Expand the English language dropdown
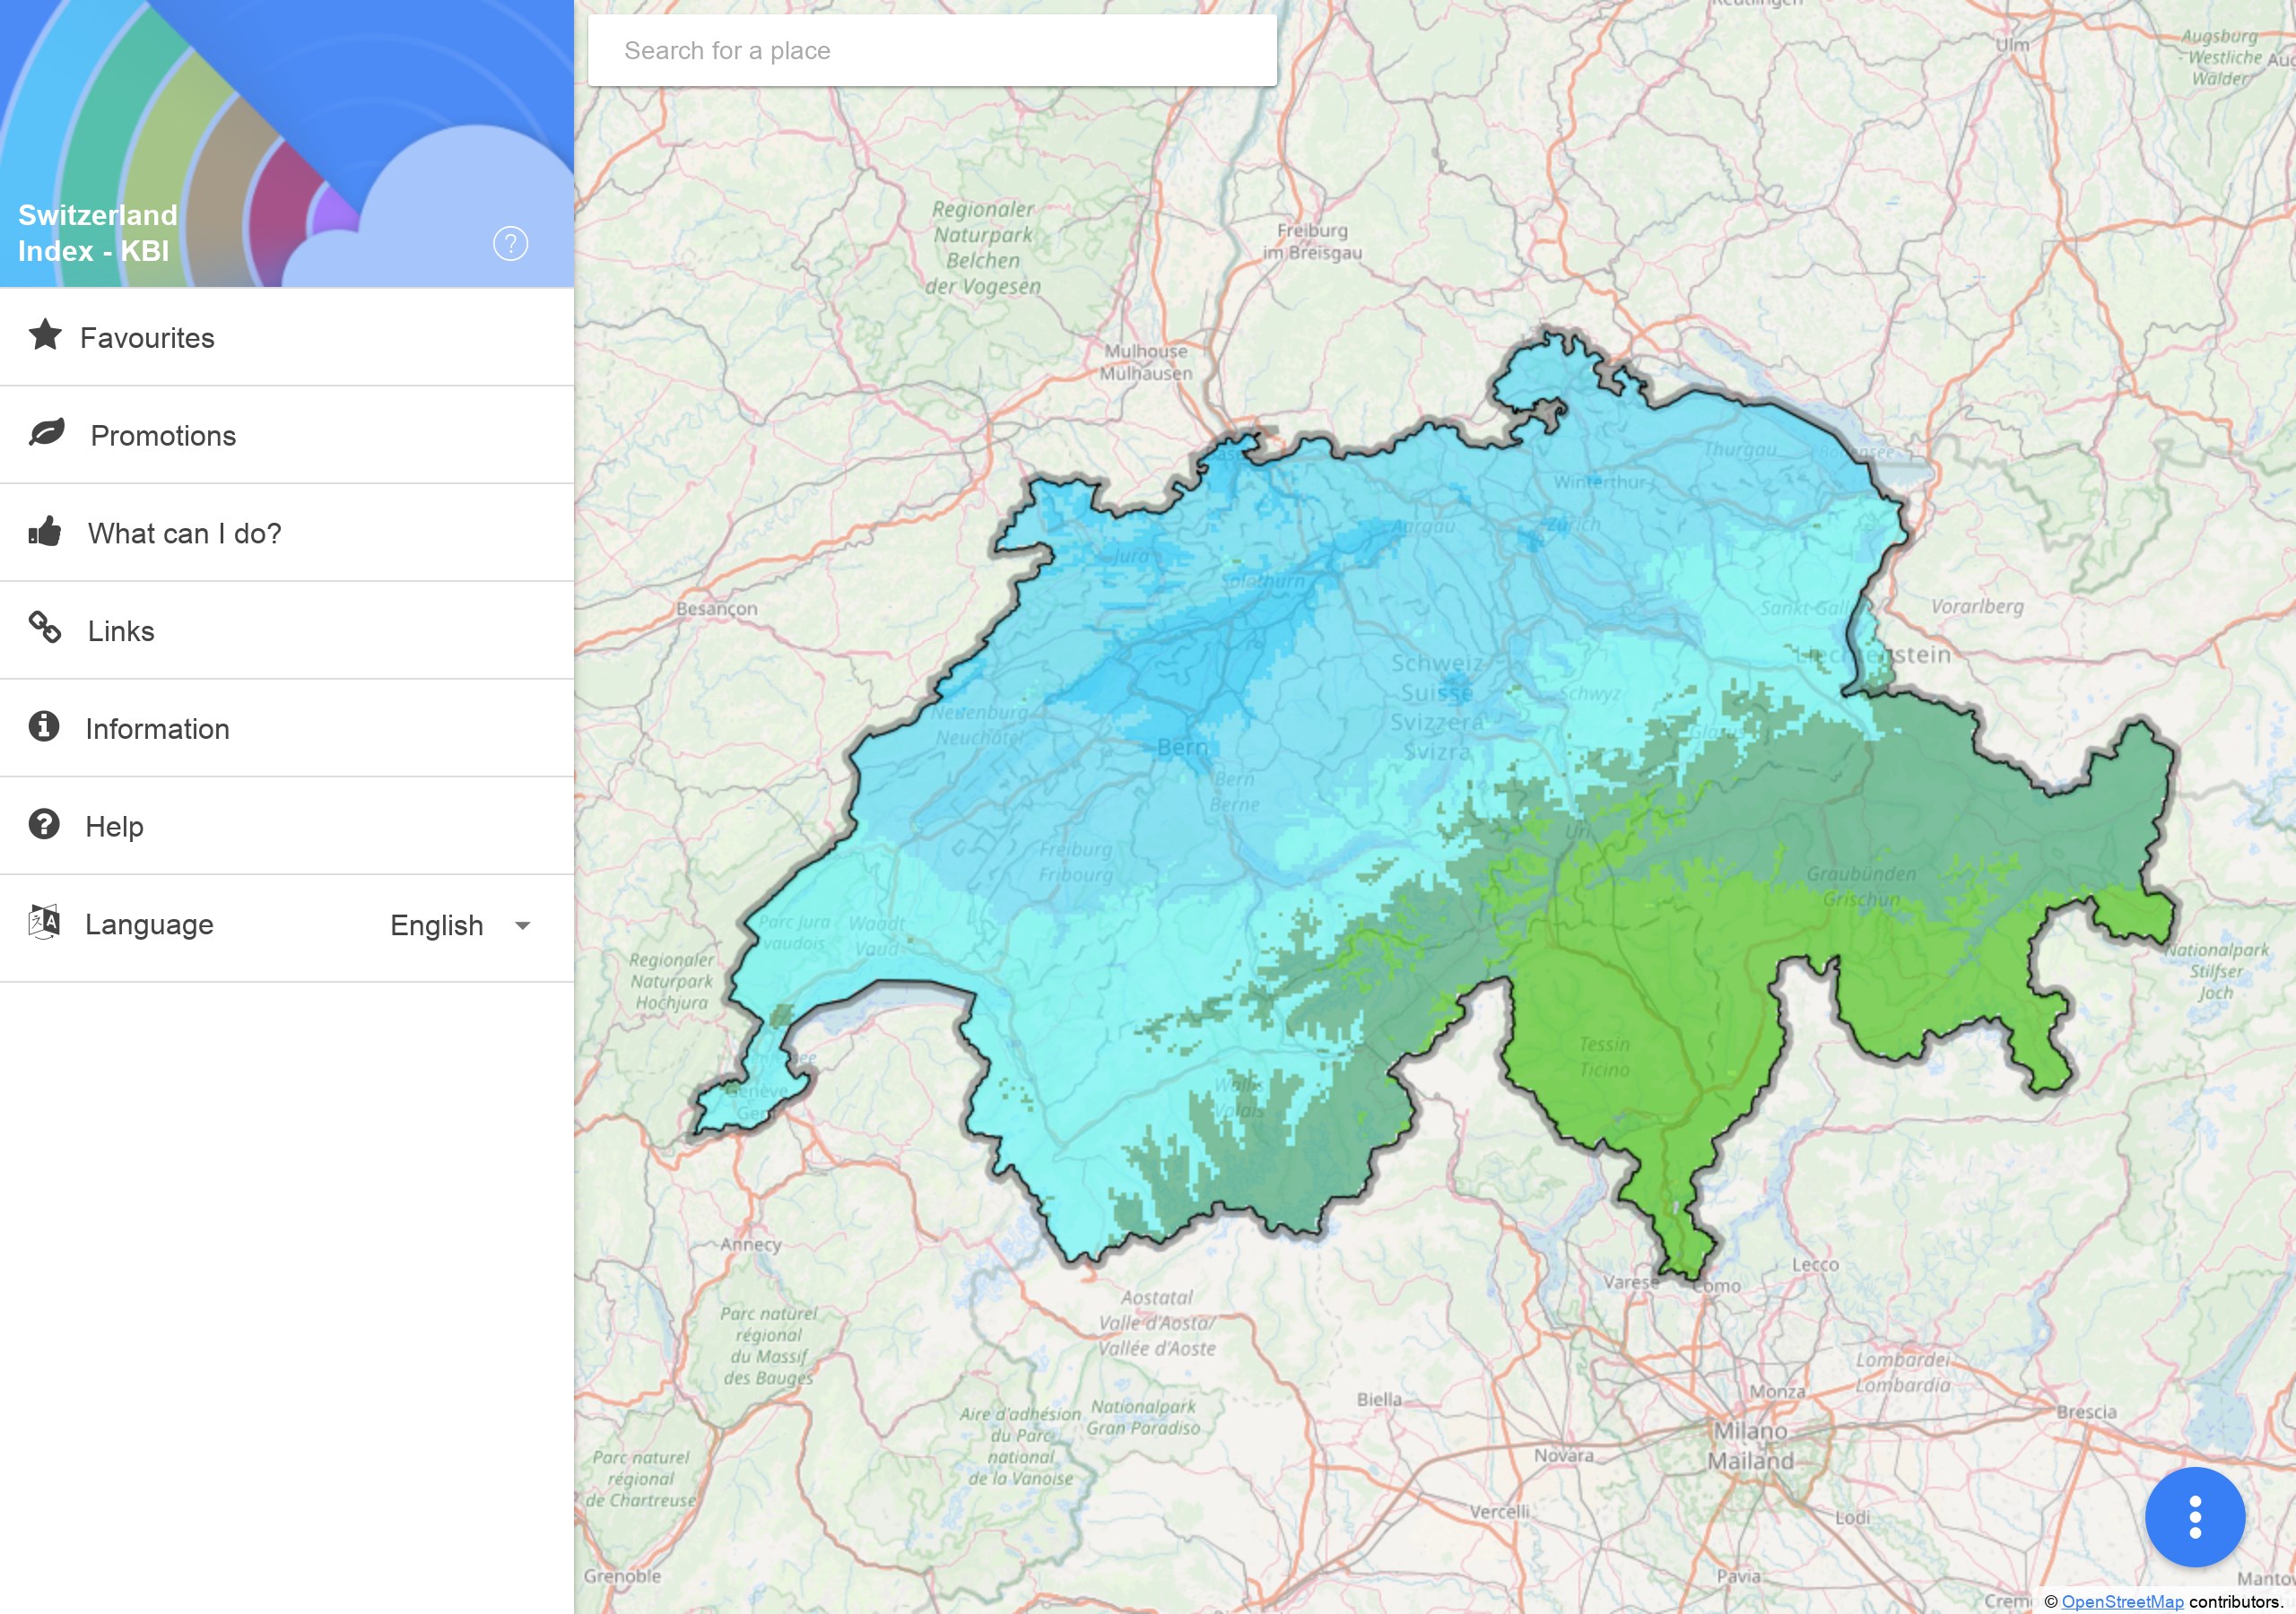This screenshot has height=1614, width=2296. pos(437,925)
